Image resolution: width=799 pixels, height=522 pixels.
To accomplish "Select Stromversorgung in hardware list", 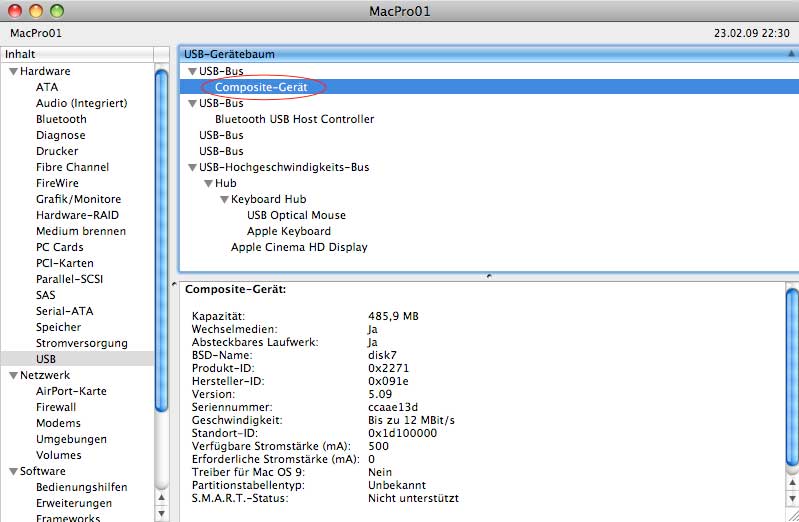I will point(82,343).
